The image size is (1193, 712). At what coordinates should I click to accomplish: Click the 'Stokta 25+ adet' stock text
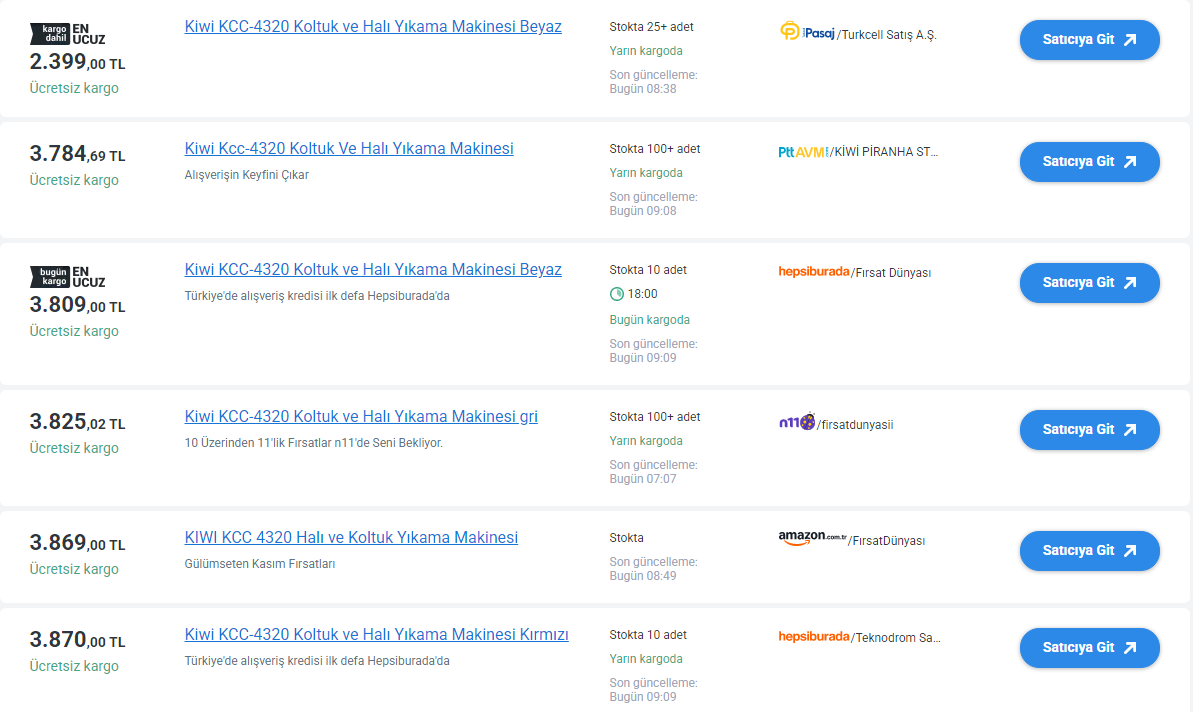point(651,27)
